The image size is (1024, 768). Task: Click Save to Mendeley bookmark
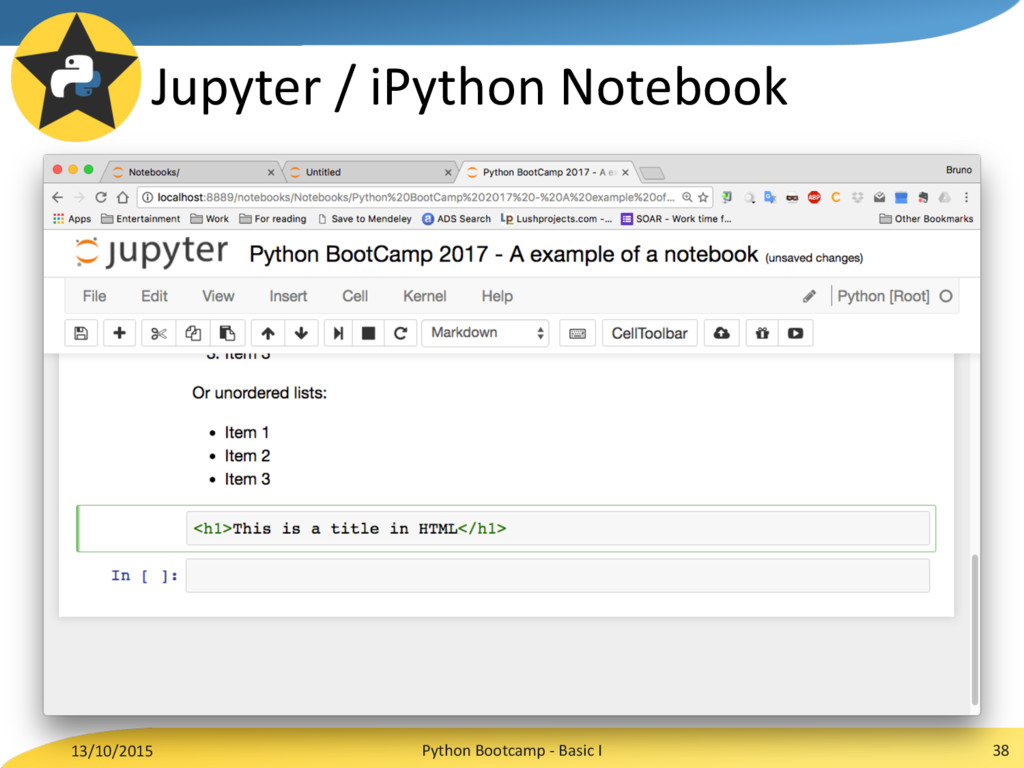364,219
